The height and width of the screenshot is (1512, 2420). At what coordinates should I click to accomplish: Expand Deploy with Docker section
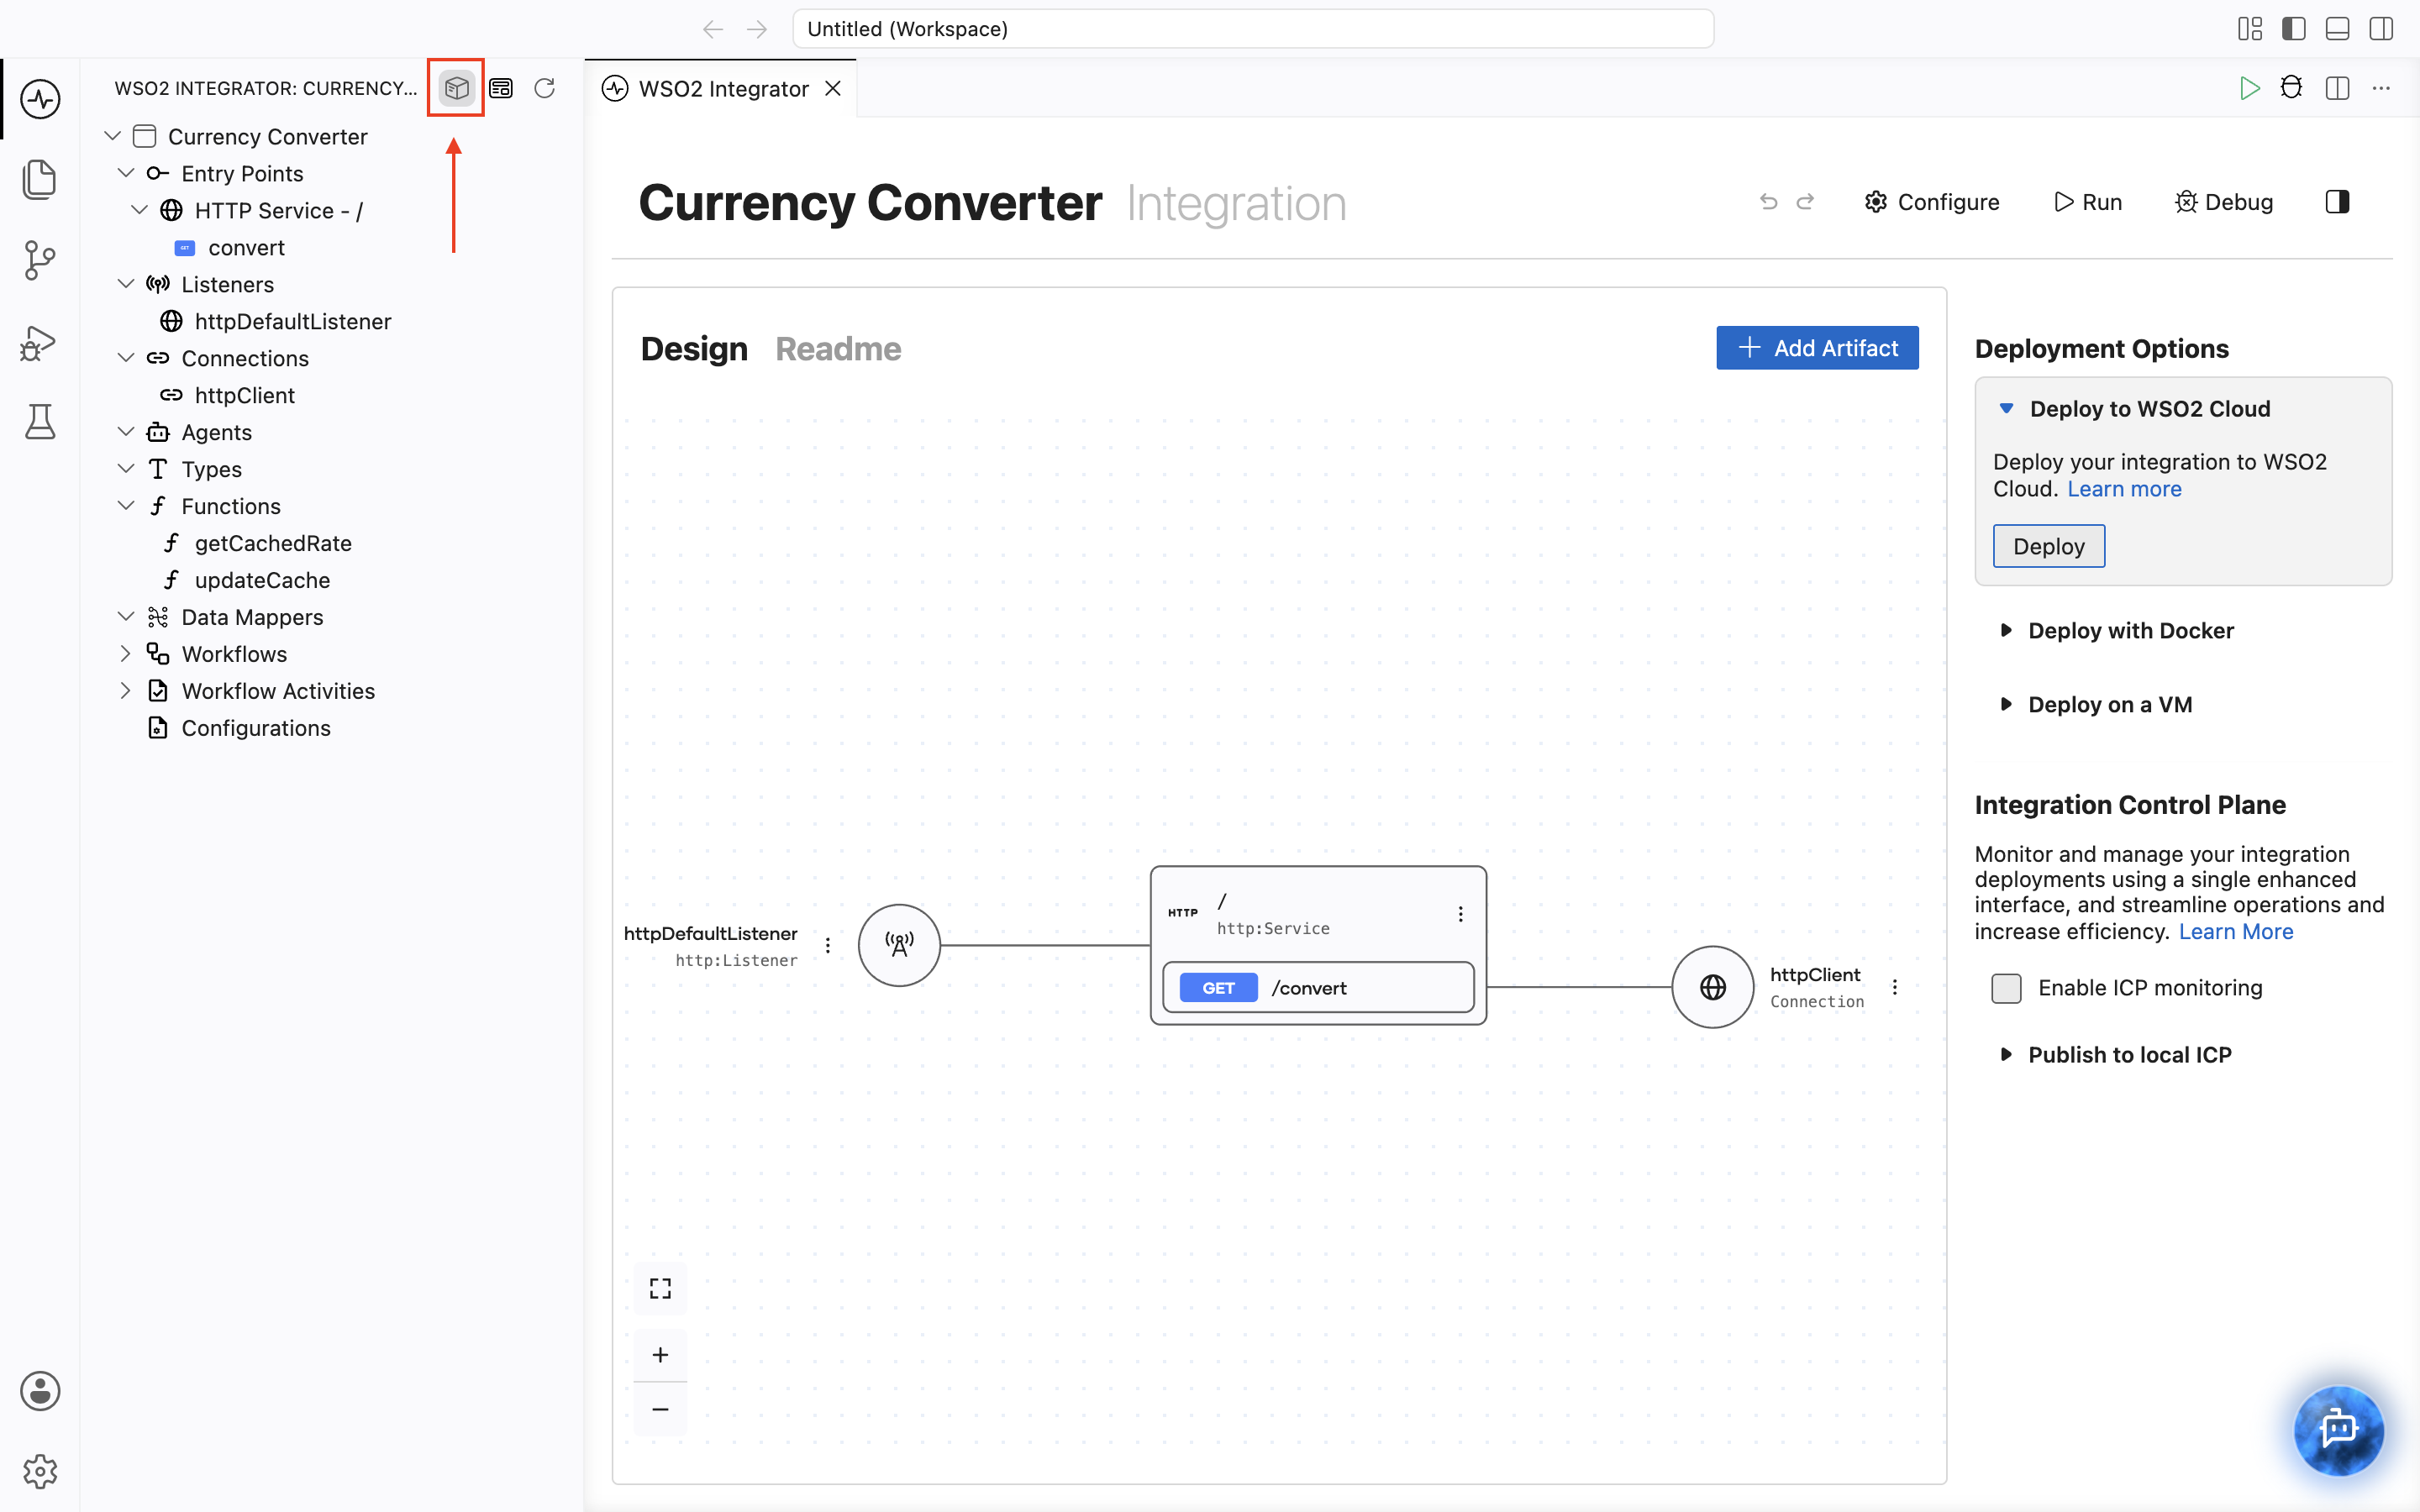click(2006, 630)
